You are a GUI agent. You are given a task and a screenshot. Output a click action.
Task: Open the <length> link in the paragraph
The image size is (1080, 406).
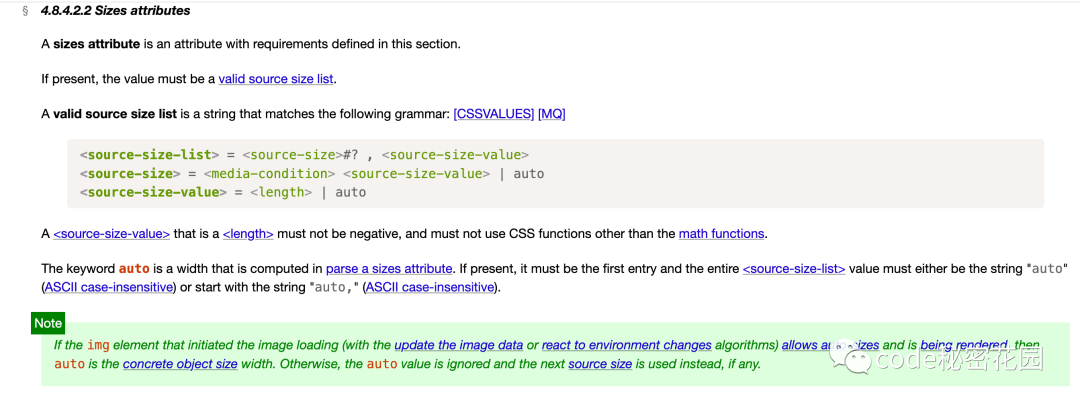click(248, 234)
